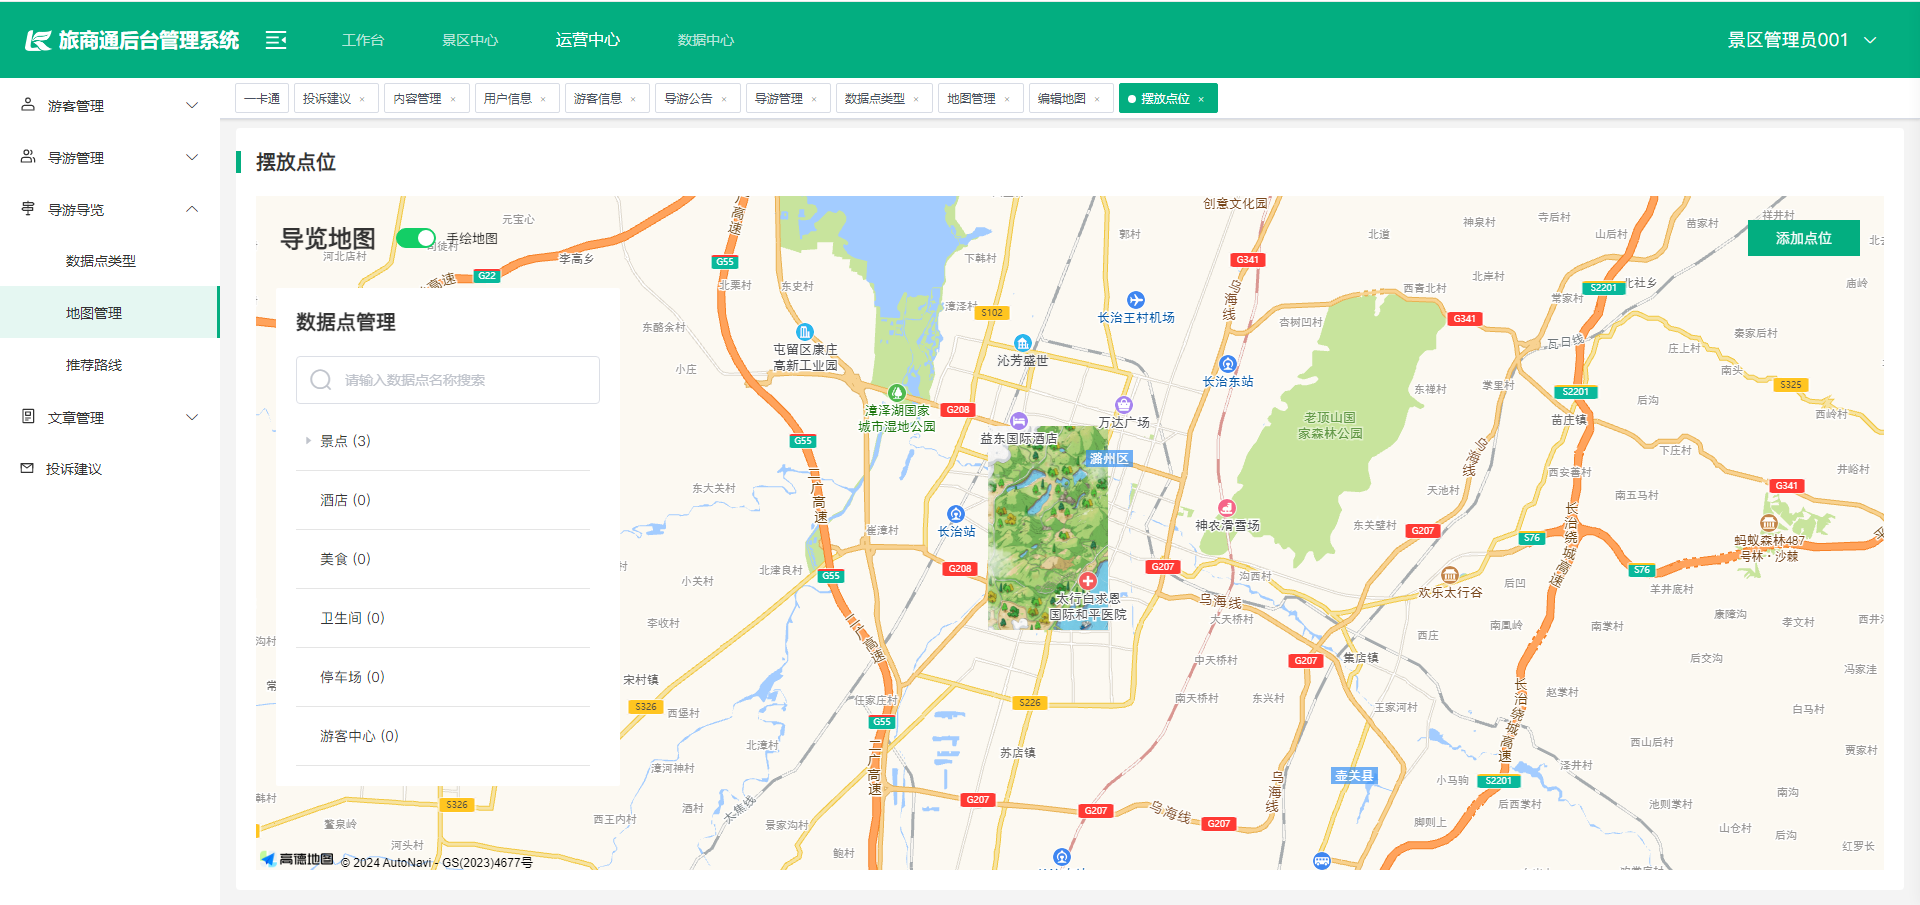Click the 导游管理 people icon
Viewport: 1920px width, 905px height.
click(x=28, y=156)
